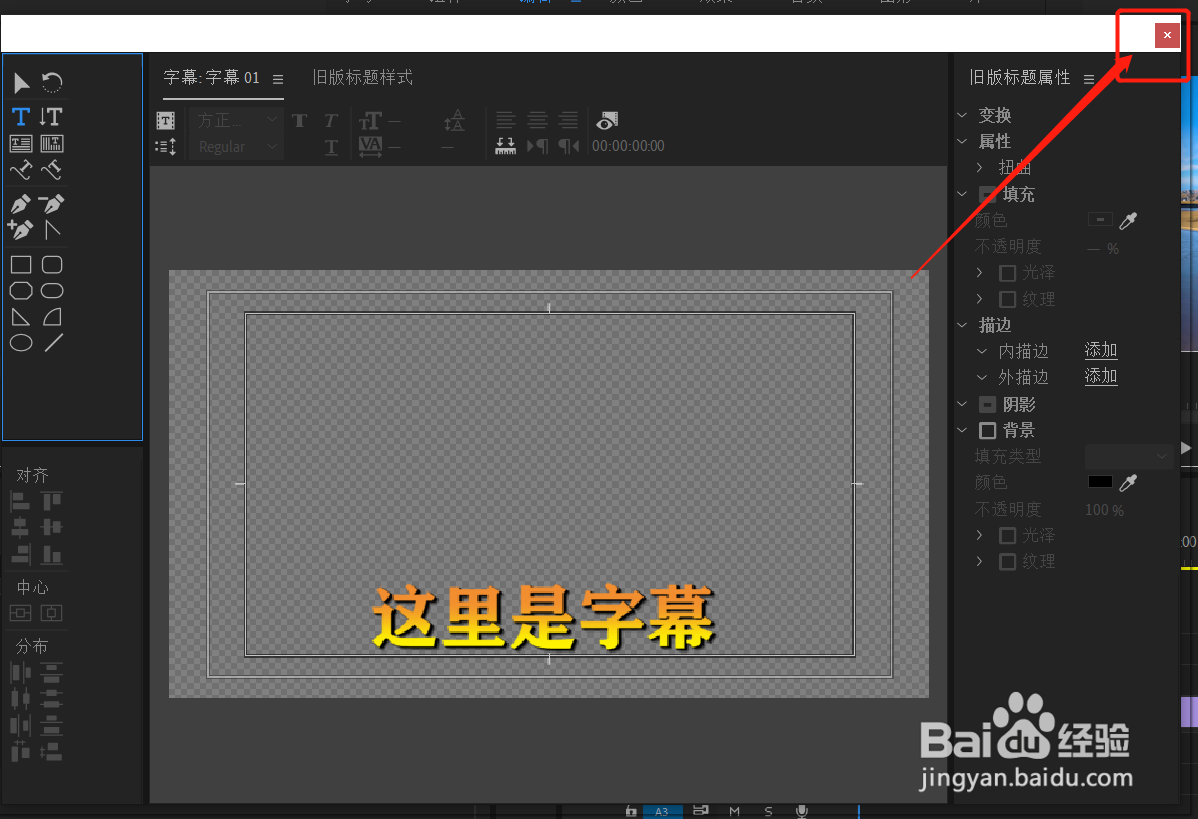Pick the Path Type tool

pos(21,170)
